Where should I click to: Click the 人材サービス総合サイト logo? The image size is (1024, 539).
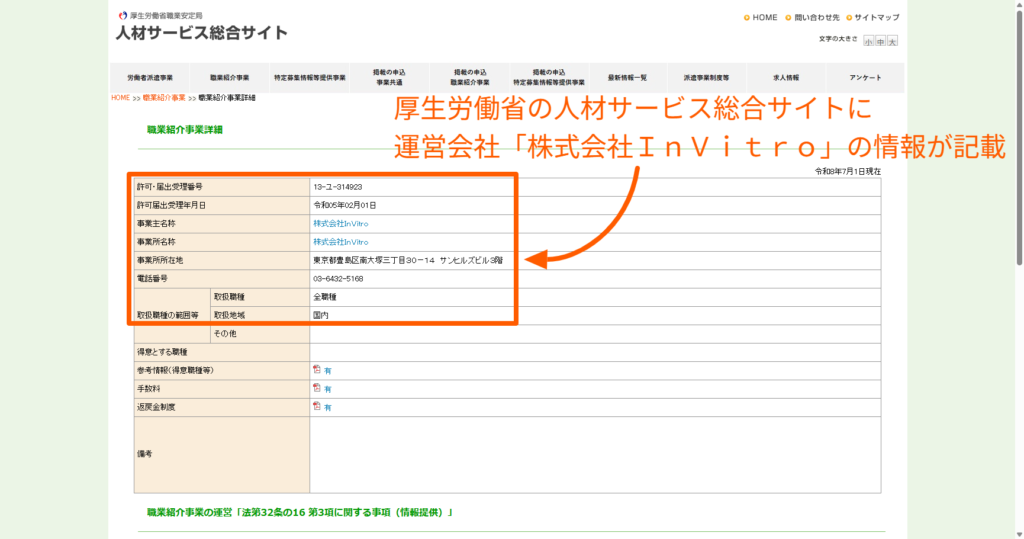point(202,33)
